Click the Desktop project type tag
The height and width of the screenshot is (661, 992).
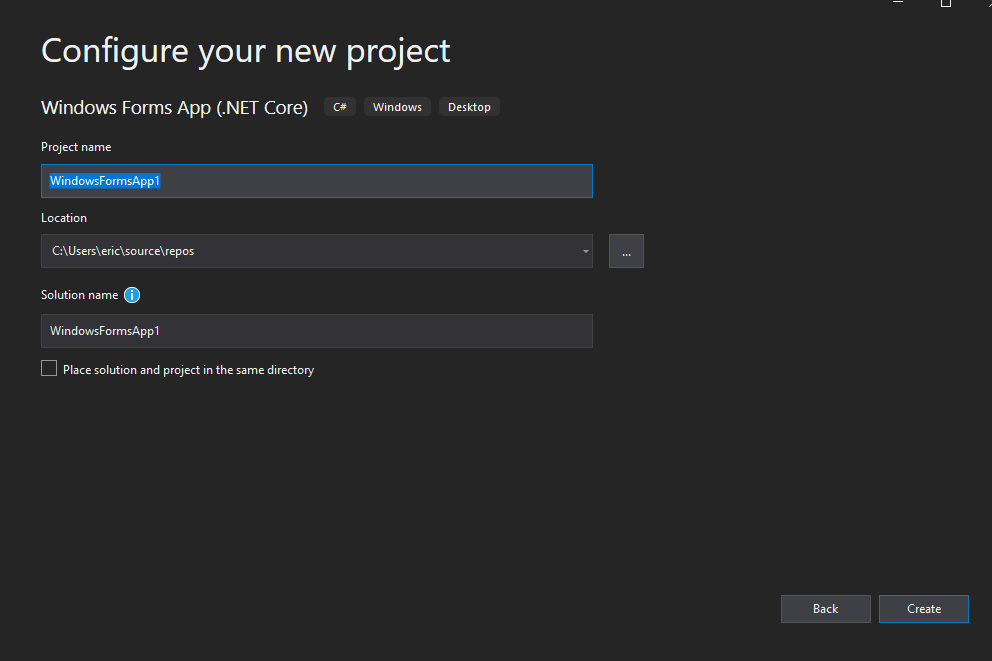[x=469, y=107]
